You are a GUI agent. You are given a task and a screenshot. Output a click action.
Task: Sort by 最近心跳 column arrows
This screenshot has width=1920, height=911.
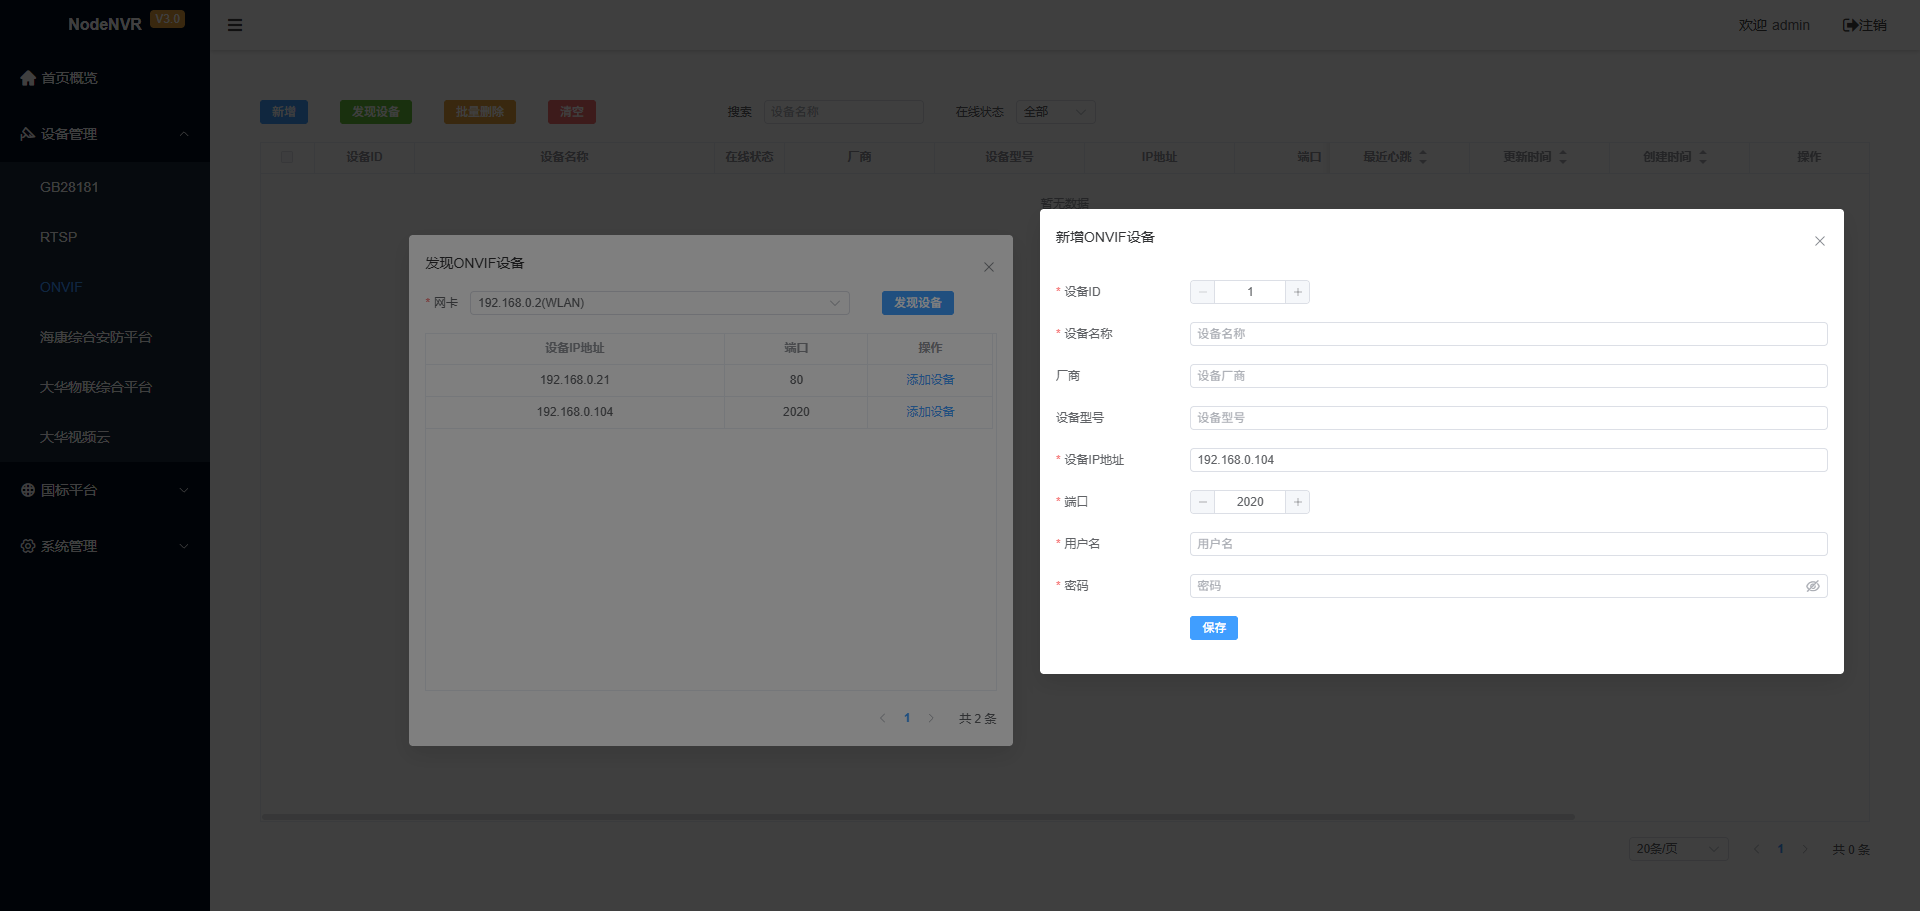point(1423,157)
